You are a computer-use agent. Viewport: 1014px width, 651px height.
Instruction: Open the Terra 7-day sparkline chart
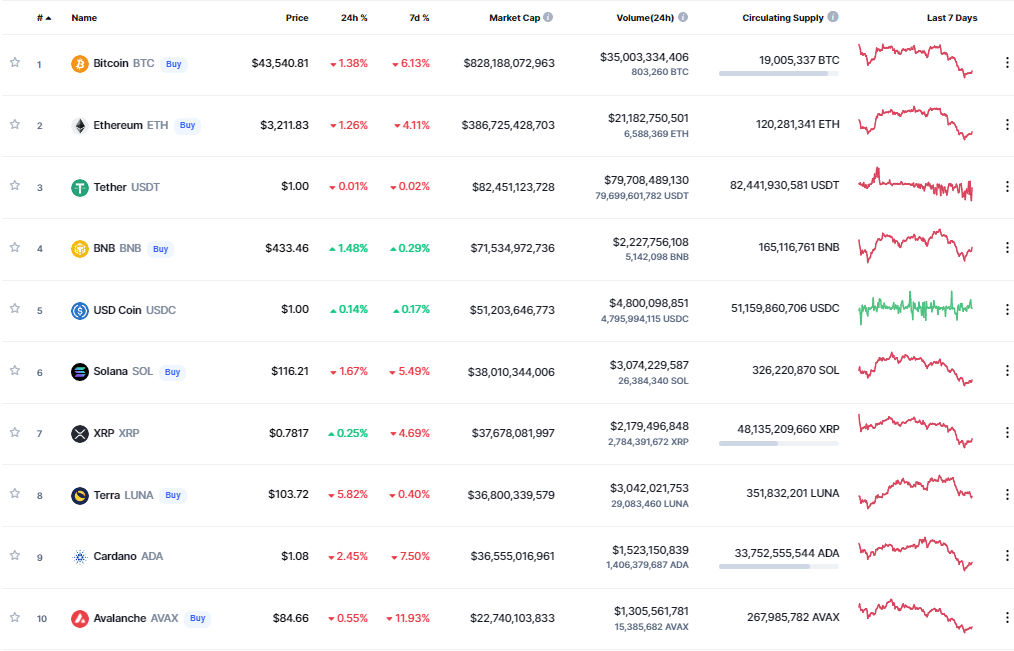(x=915, y=492)
